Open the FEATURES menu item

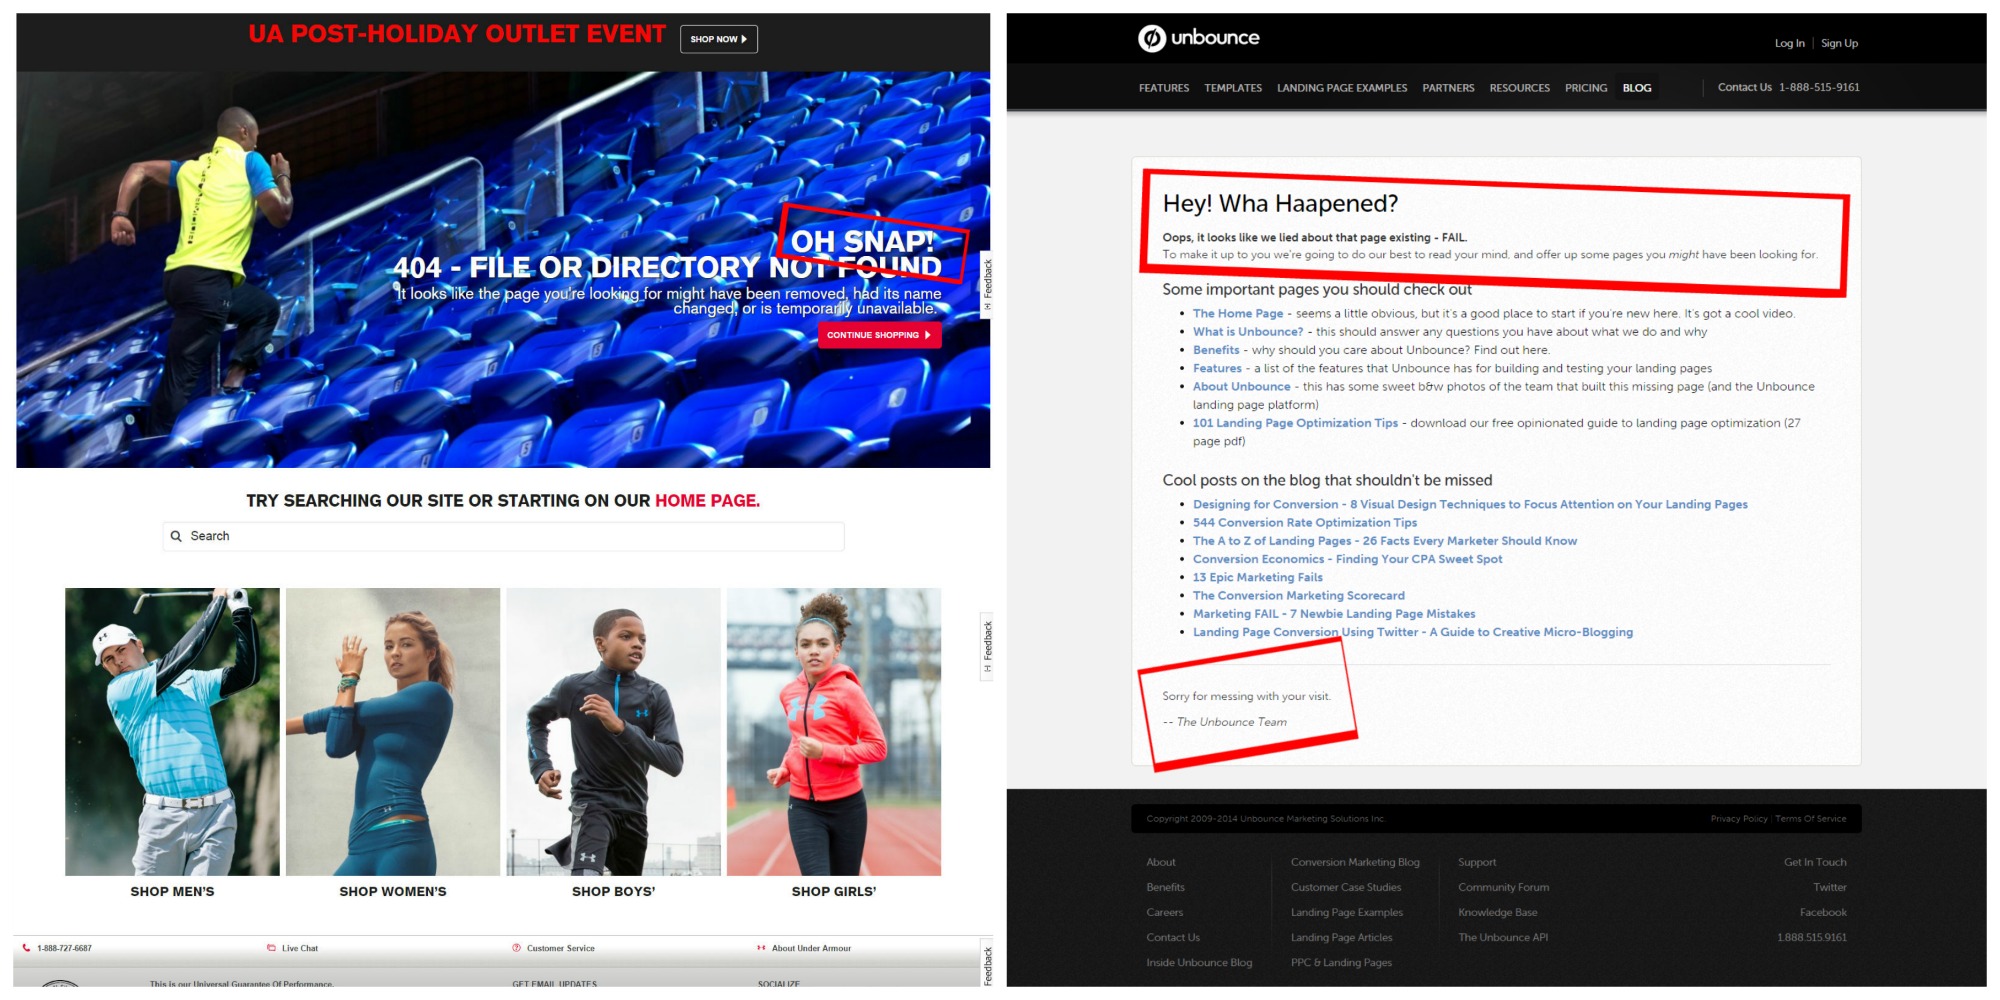(x=1164, y=88)
